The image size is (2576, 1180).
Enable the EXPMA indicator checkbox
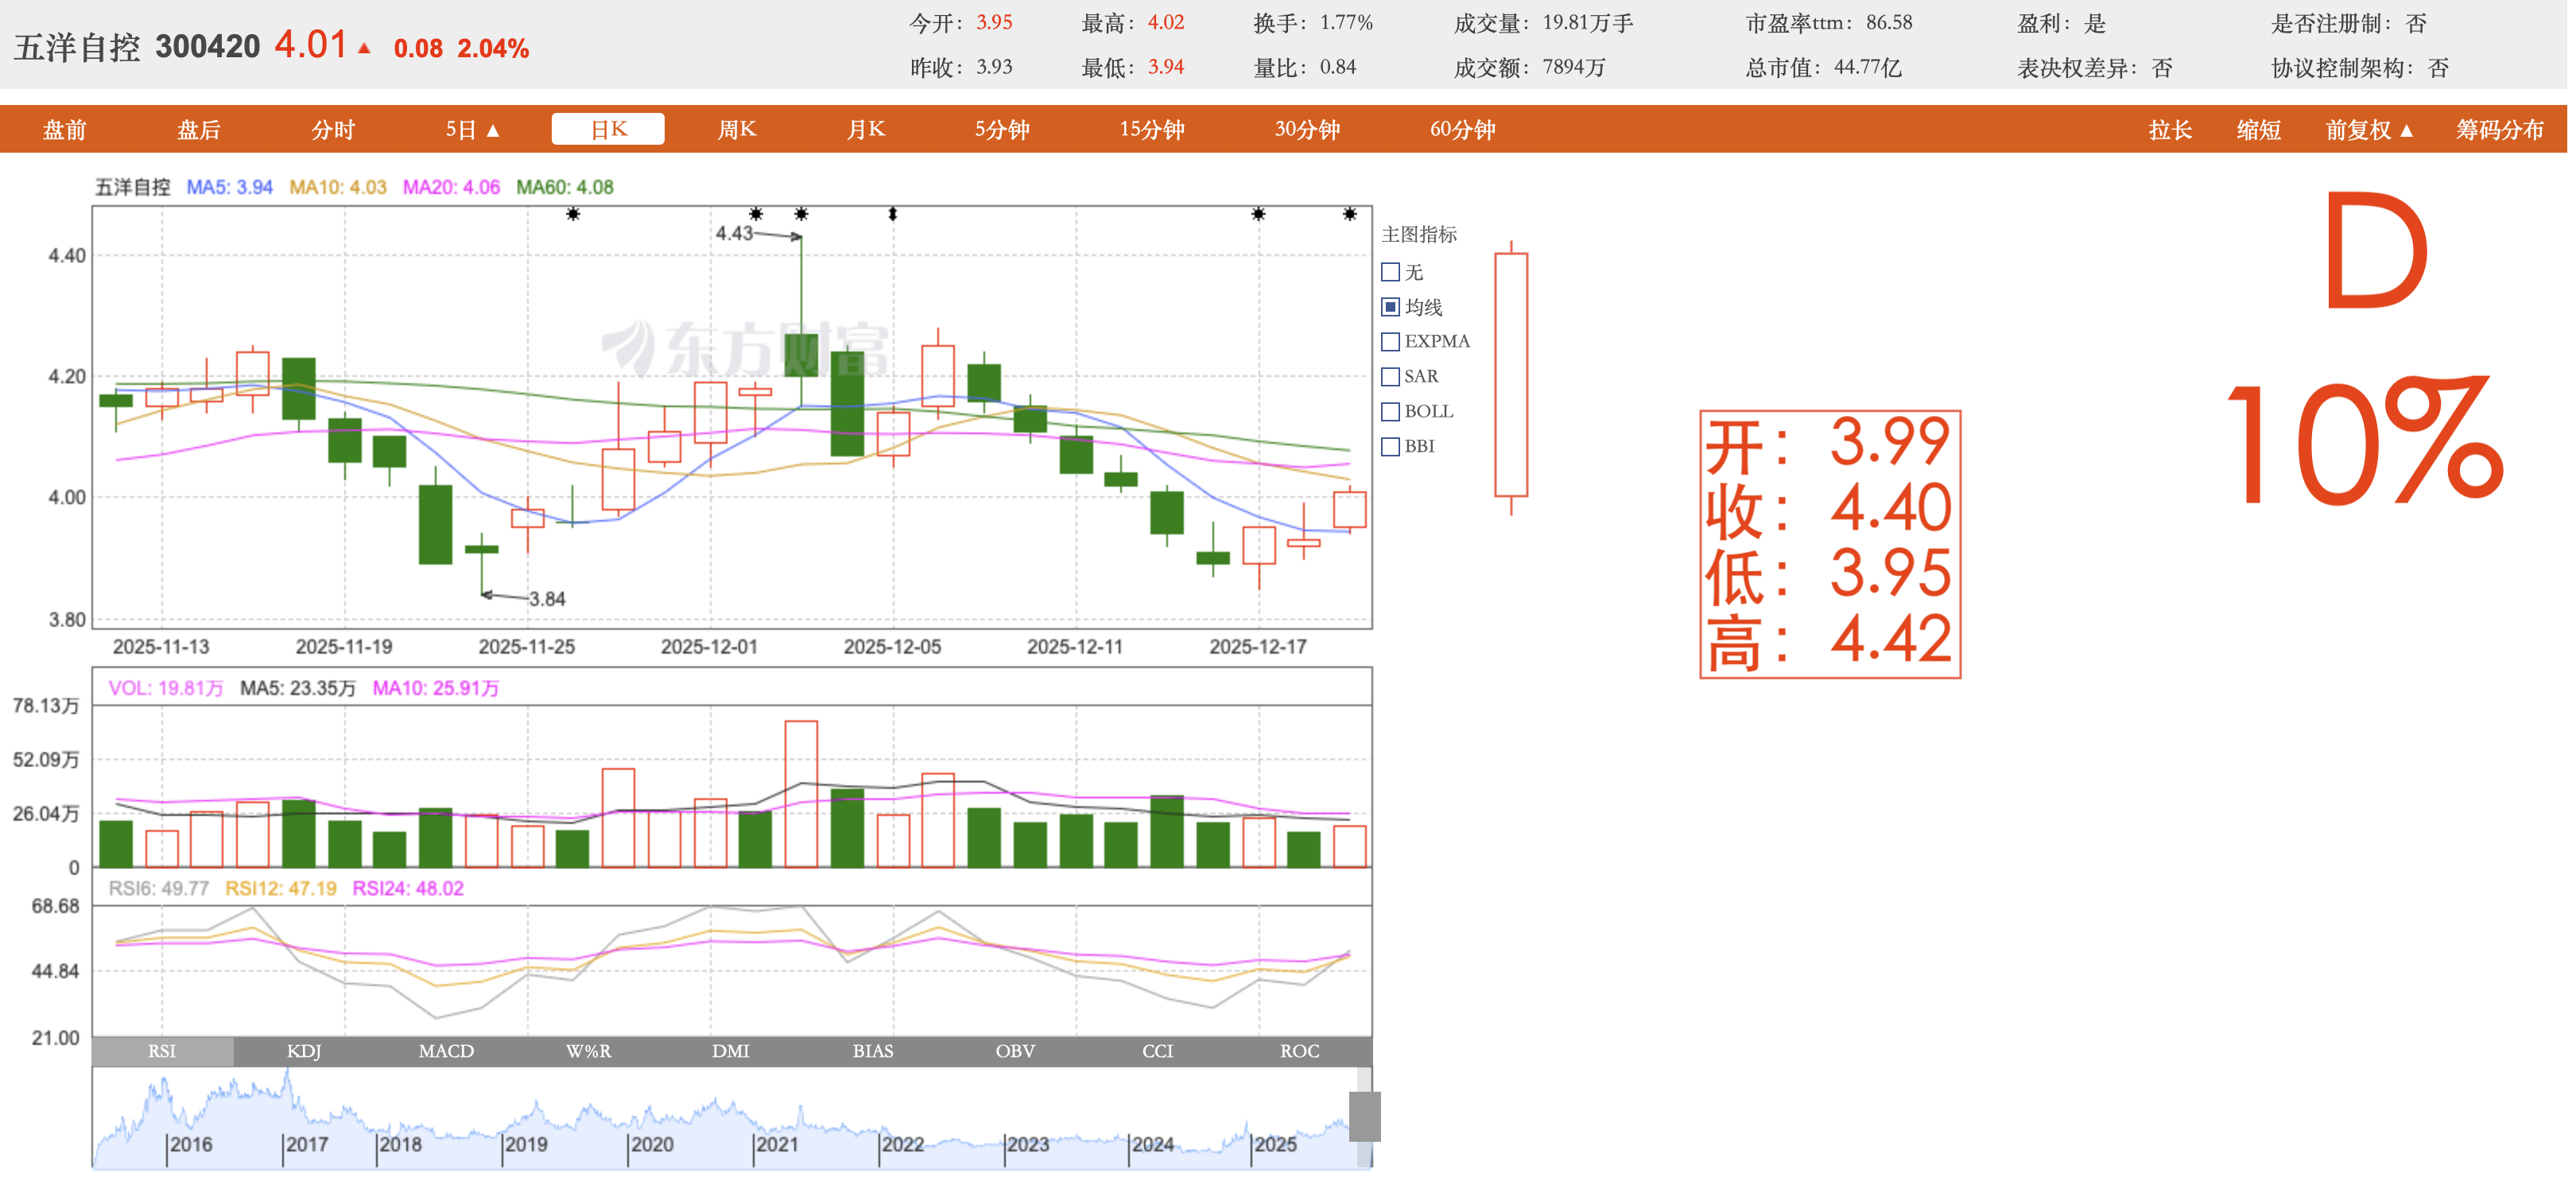pyautogui.click(x=1390, y=342)
